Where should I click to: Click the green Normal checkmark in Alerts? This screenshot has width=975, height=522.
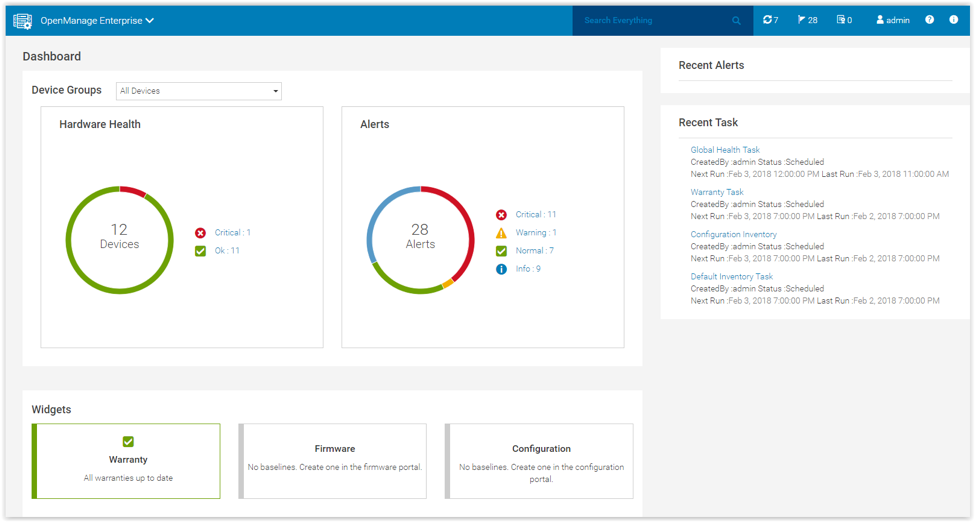[501, 251]
